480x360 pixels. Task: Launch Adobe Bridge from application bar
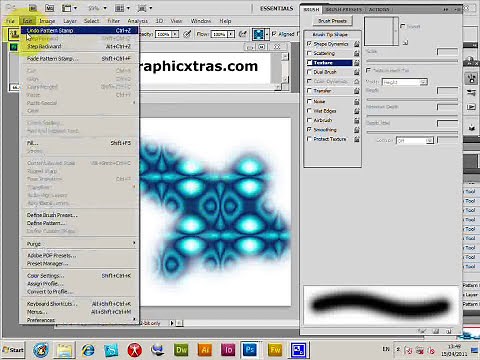(x=33, y=8)
